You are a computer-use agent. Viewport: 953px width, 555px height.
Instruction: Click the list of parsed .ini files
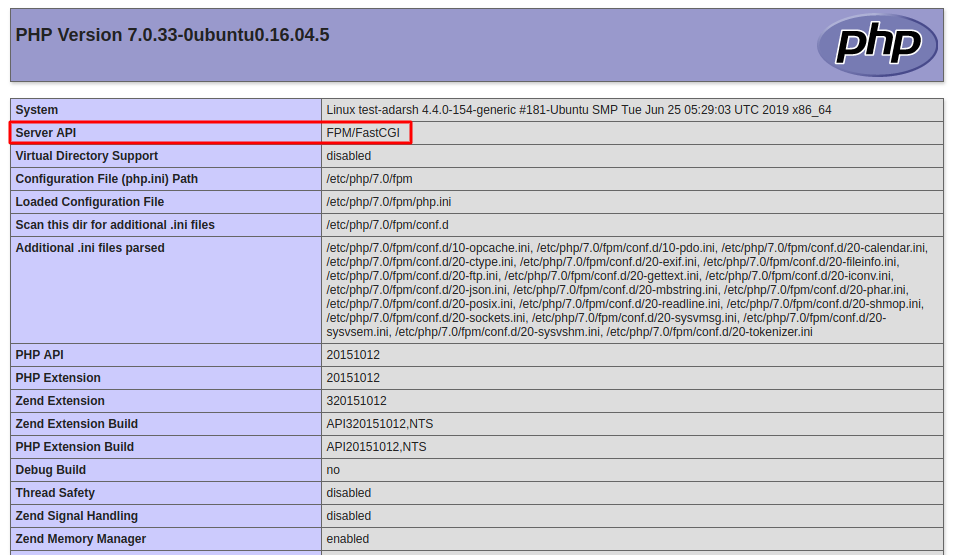pos(627,290)
